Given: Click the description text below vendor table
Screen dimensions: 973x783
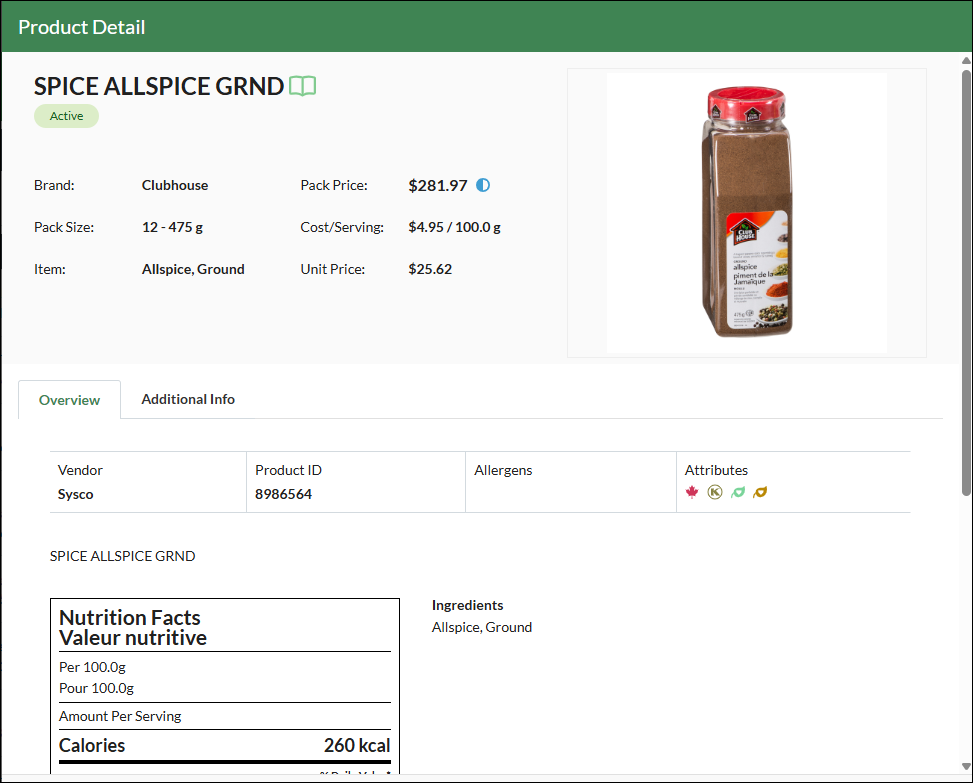Looking at the screenshot, I should pos(122,557).
